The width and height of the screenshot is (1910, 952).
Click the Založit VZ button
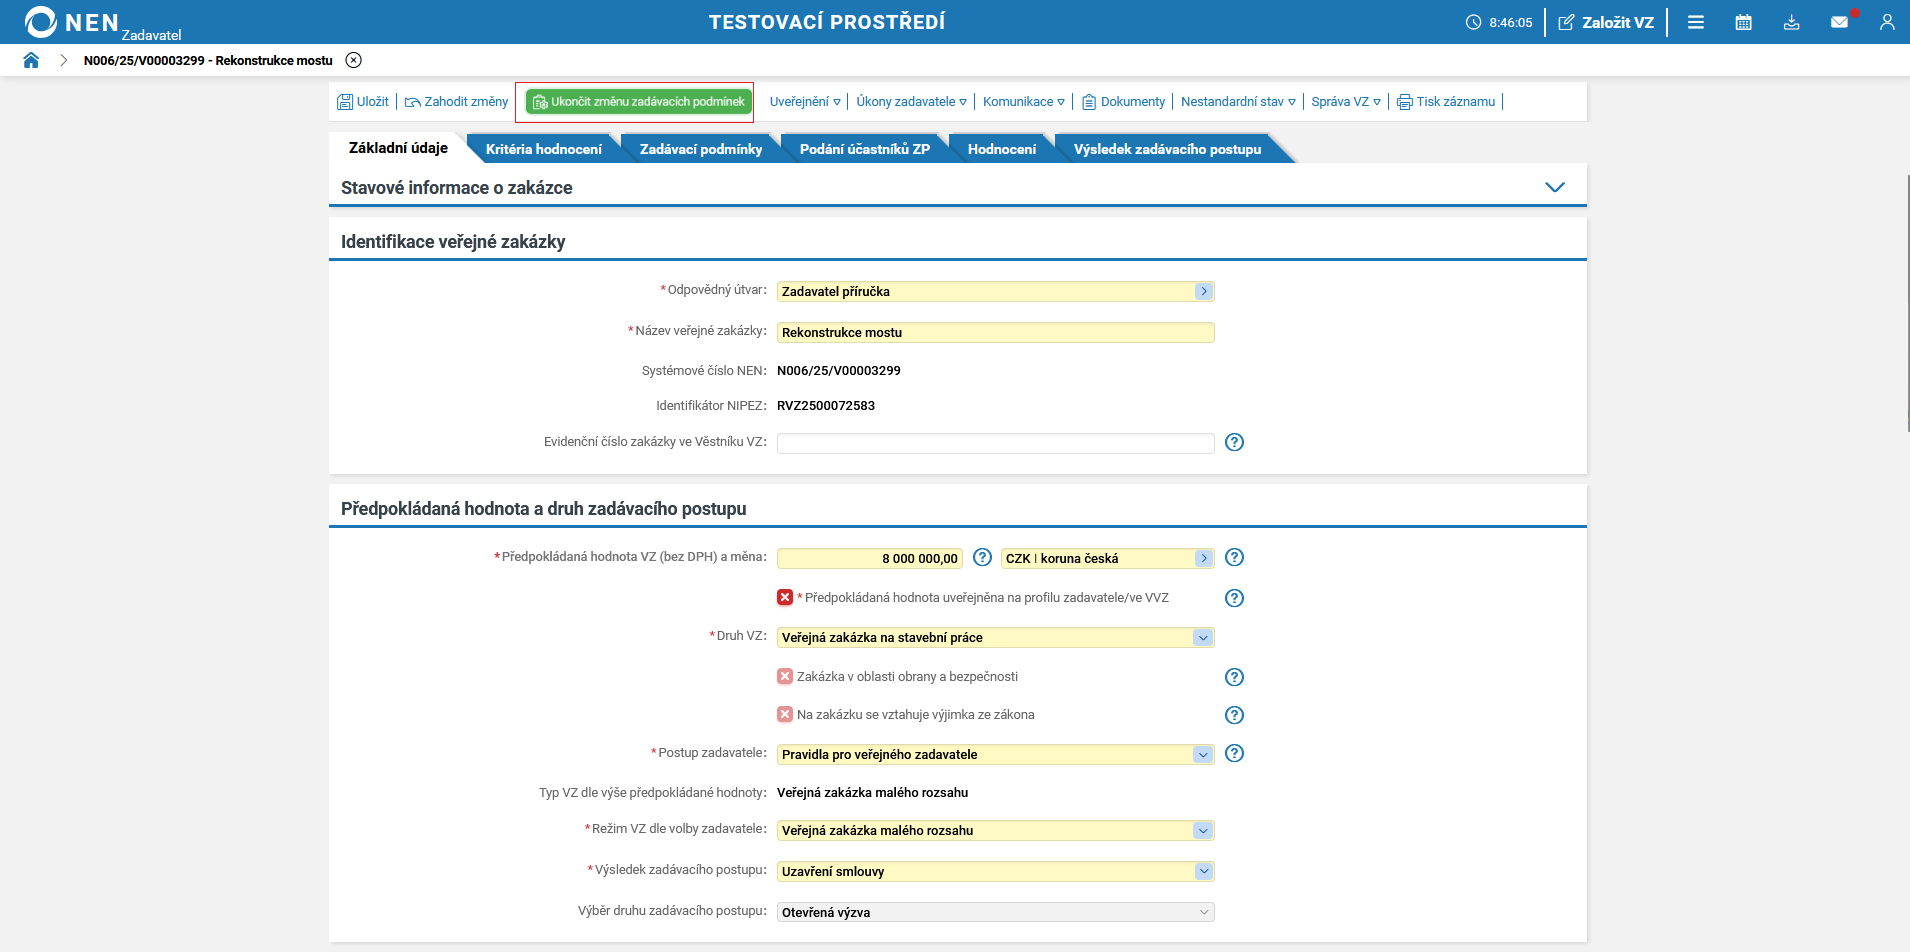pyautogui.click(x=1606, y=22)
